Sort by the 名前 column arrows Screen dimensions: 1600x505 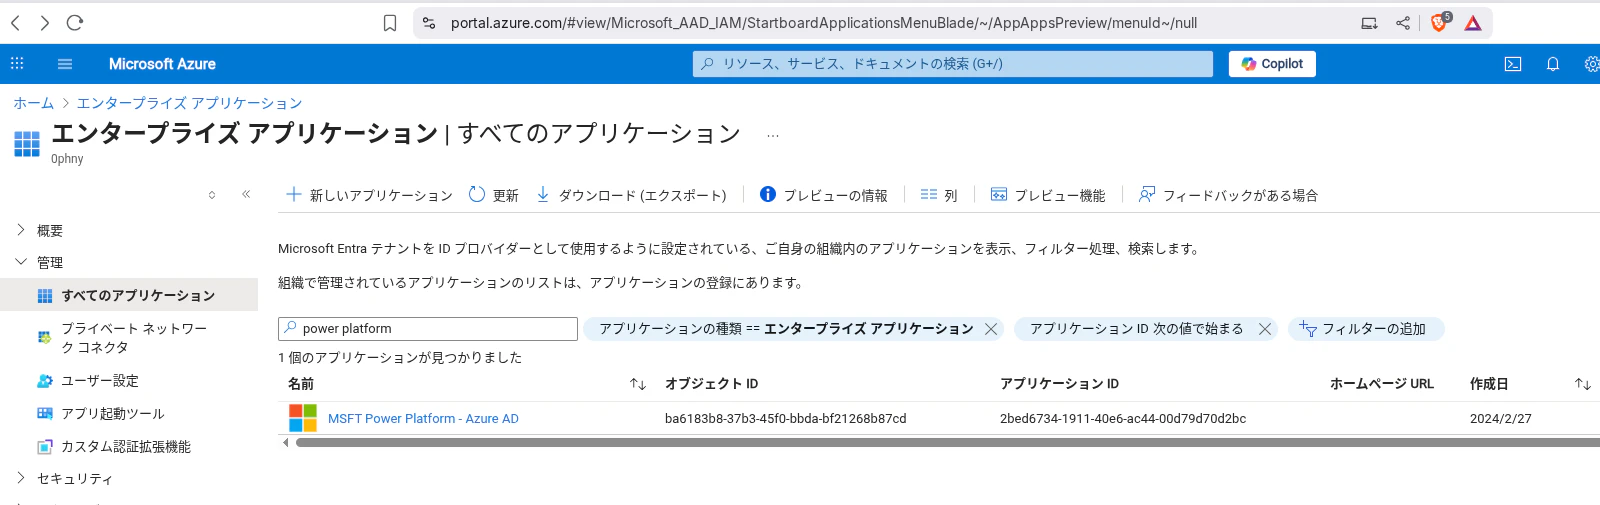[x=638, y=384]
